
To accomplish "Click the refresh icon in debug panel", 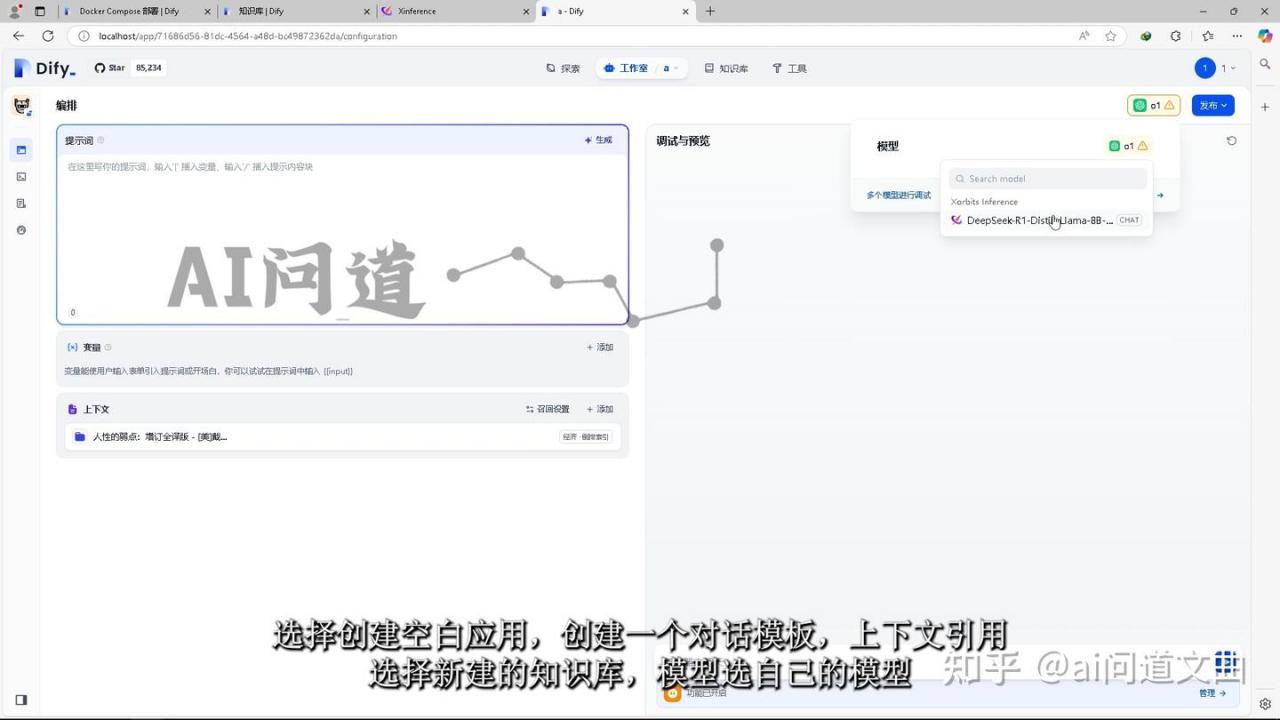I will point(1231,141).
